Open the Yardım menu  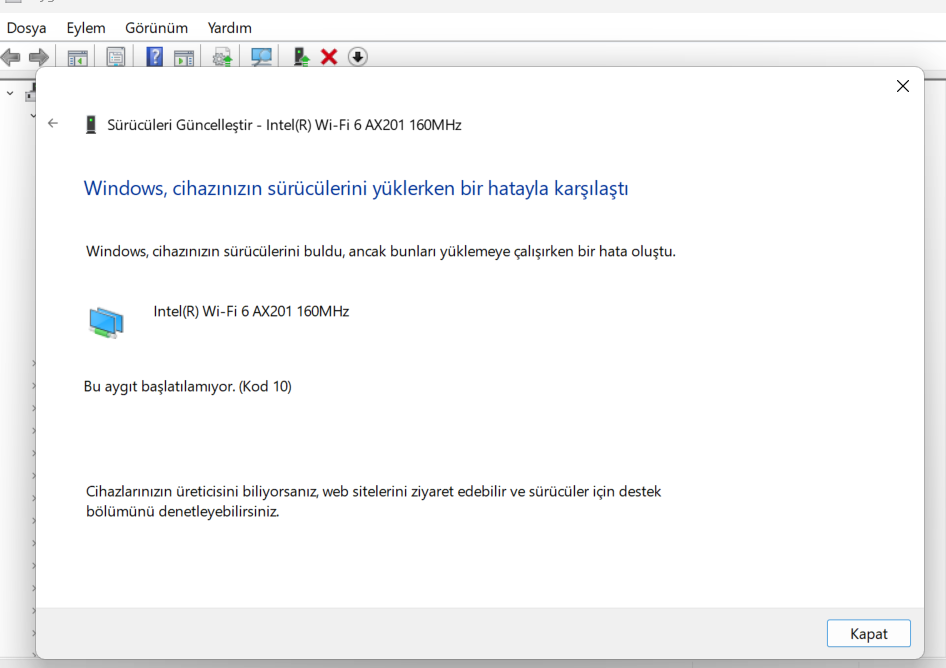pyautogui.click(x=229, y=28)
